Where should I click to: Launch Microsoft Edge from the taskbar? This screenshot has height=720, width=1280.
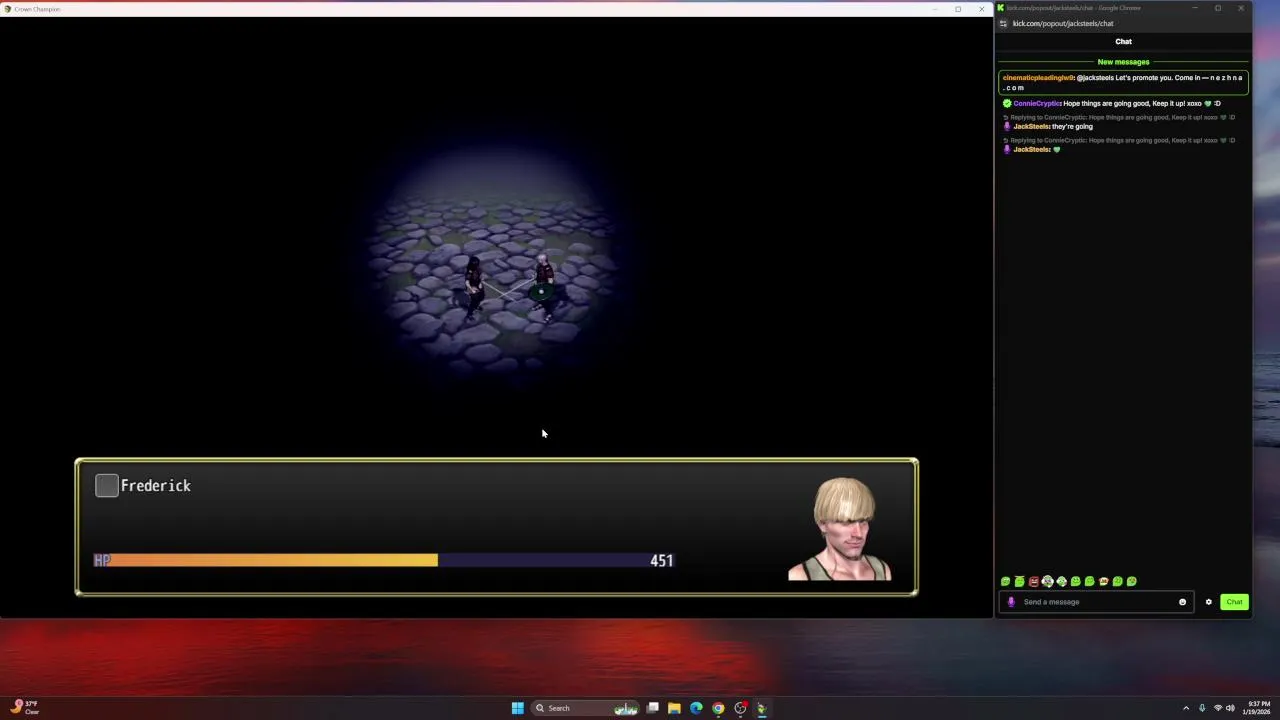click(x=696, y=708)
